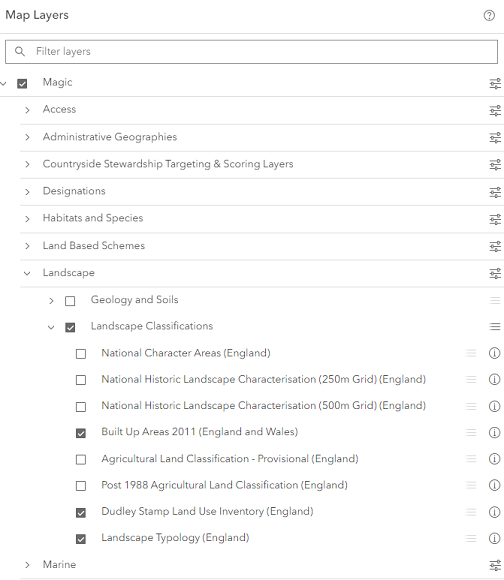Show info for Agricultural Land Classification Provisional
Image resolution: width=504 pixels, height=580 pixels.
[x=494, y=459]
